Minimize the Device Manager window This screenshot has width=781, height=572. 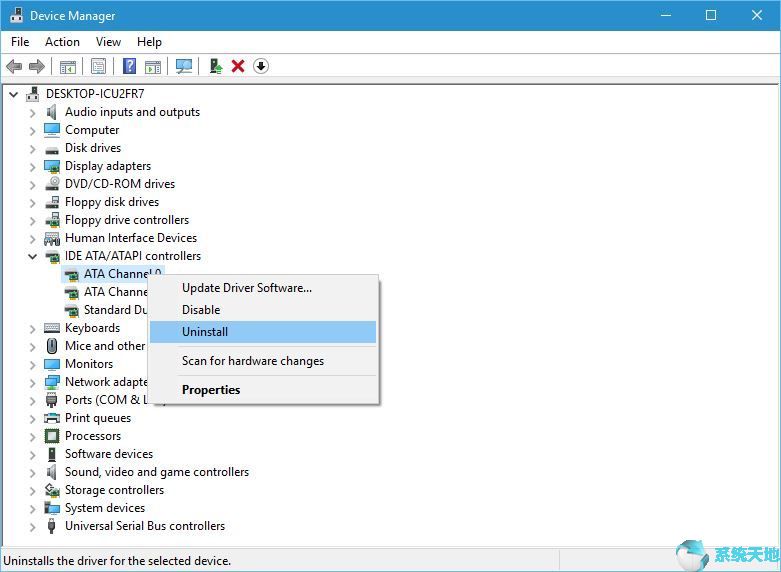665,15
